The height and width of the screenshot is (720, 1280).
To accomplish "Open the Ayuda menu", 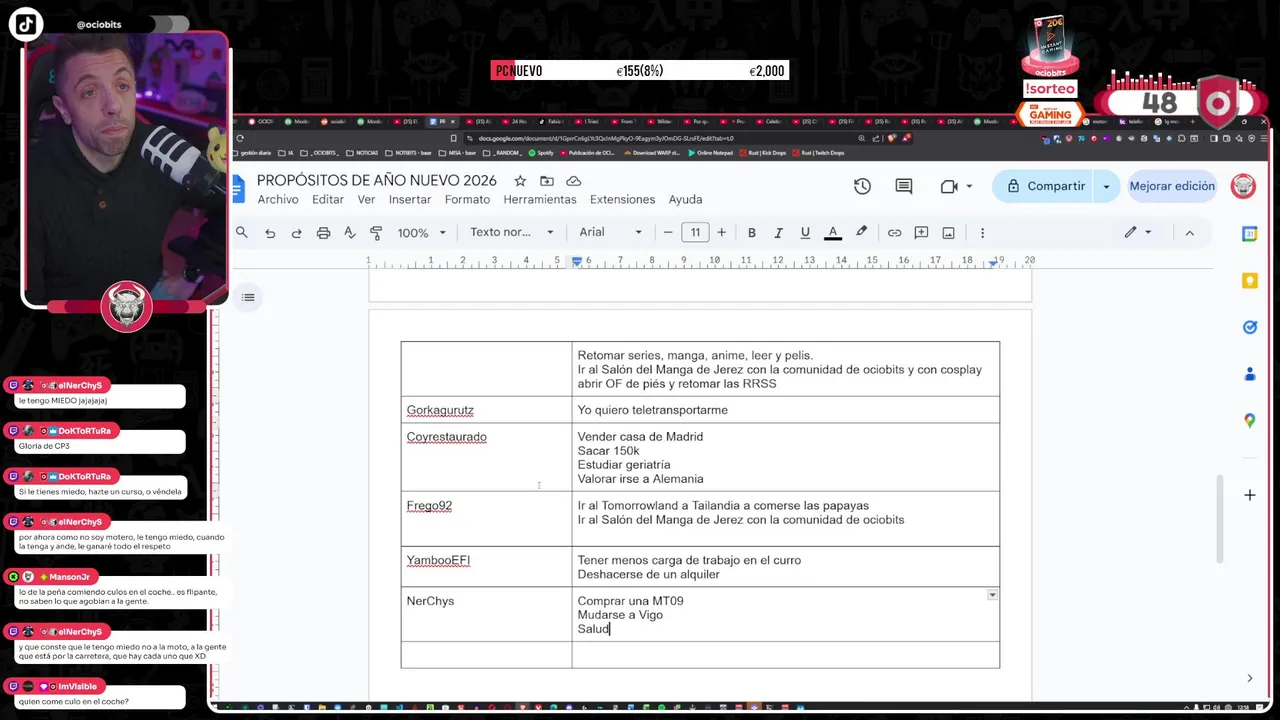I will click(685, 200).
